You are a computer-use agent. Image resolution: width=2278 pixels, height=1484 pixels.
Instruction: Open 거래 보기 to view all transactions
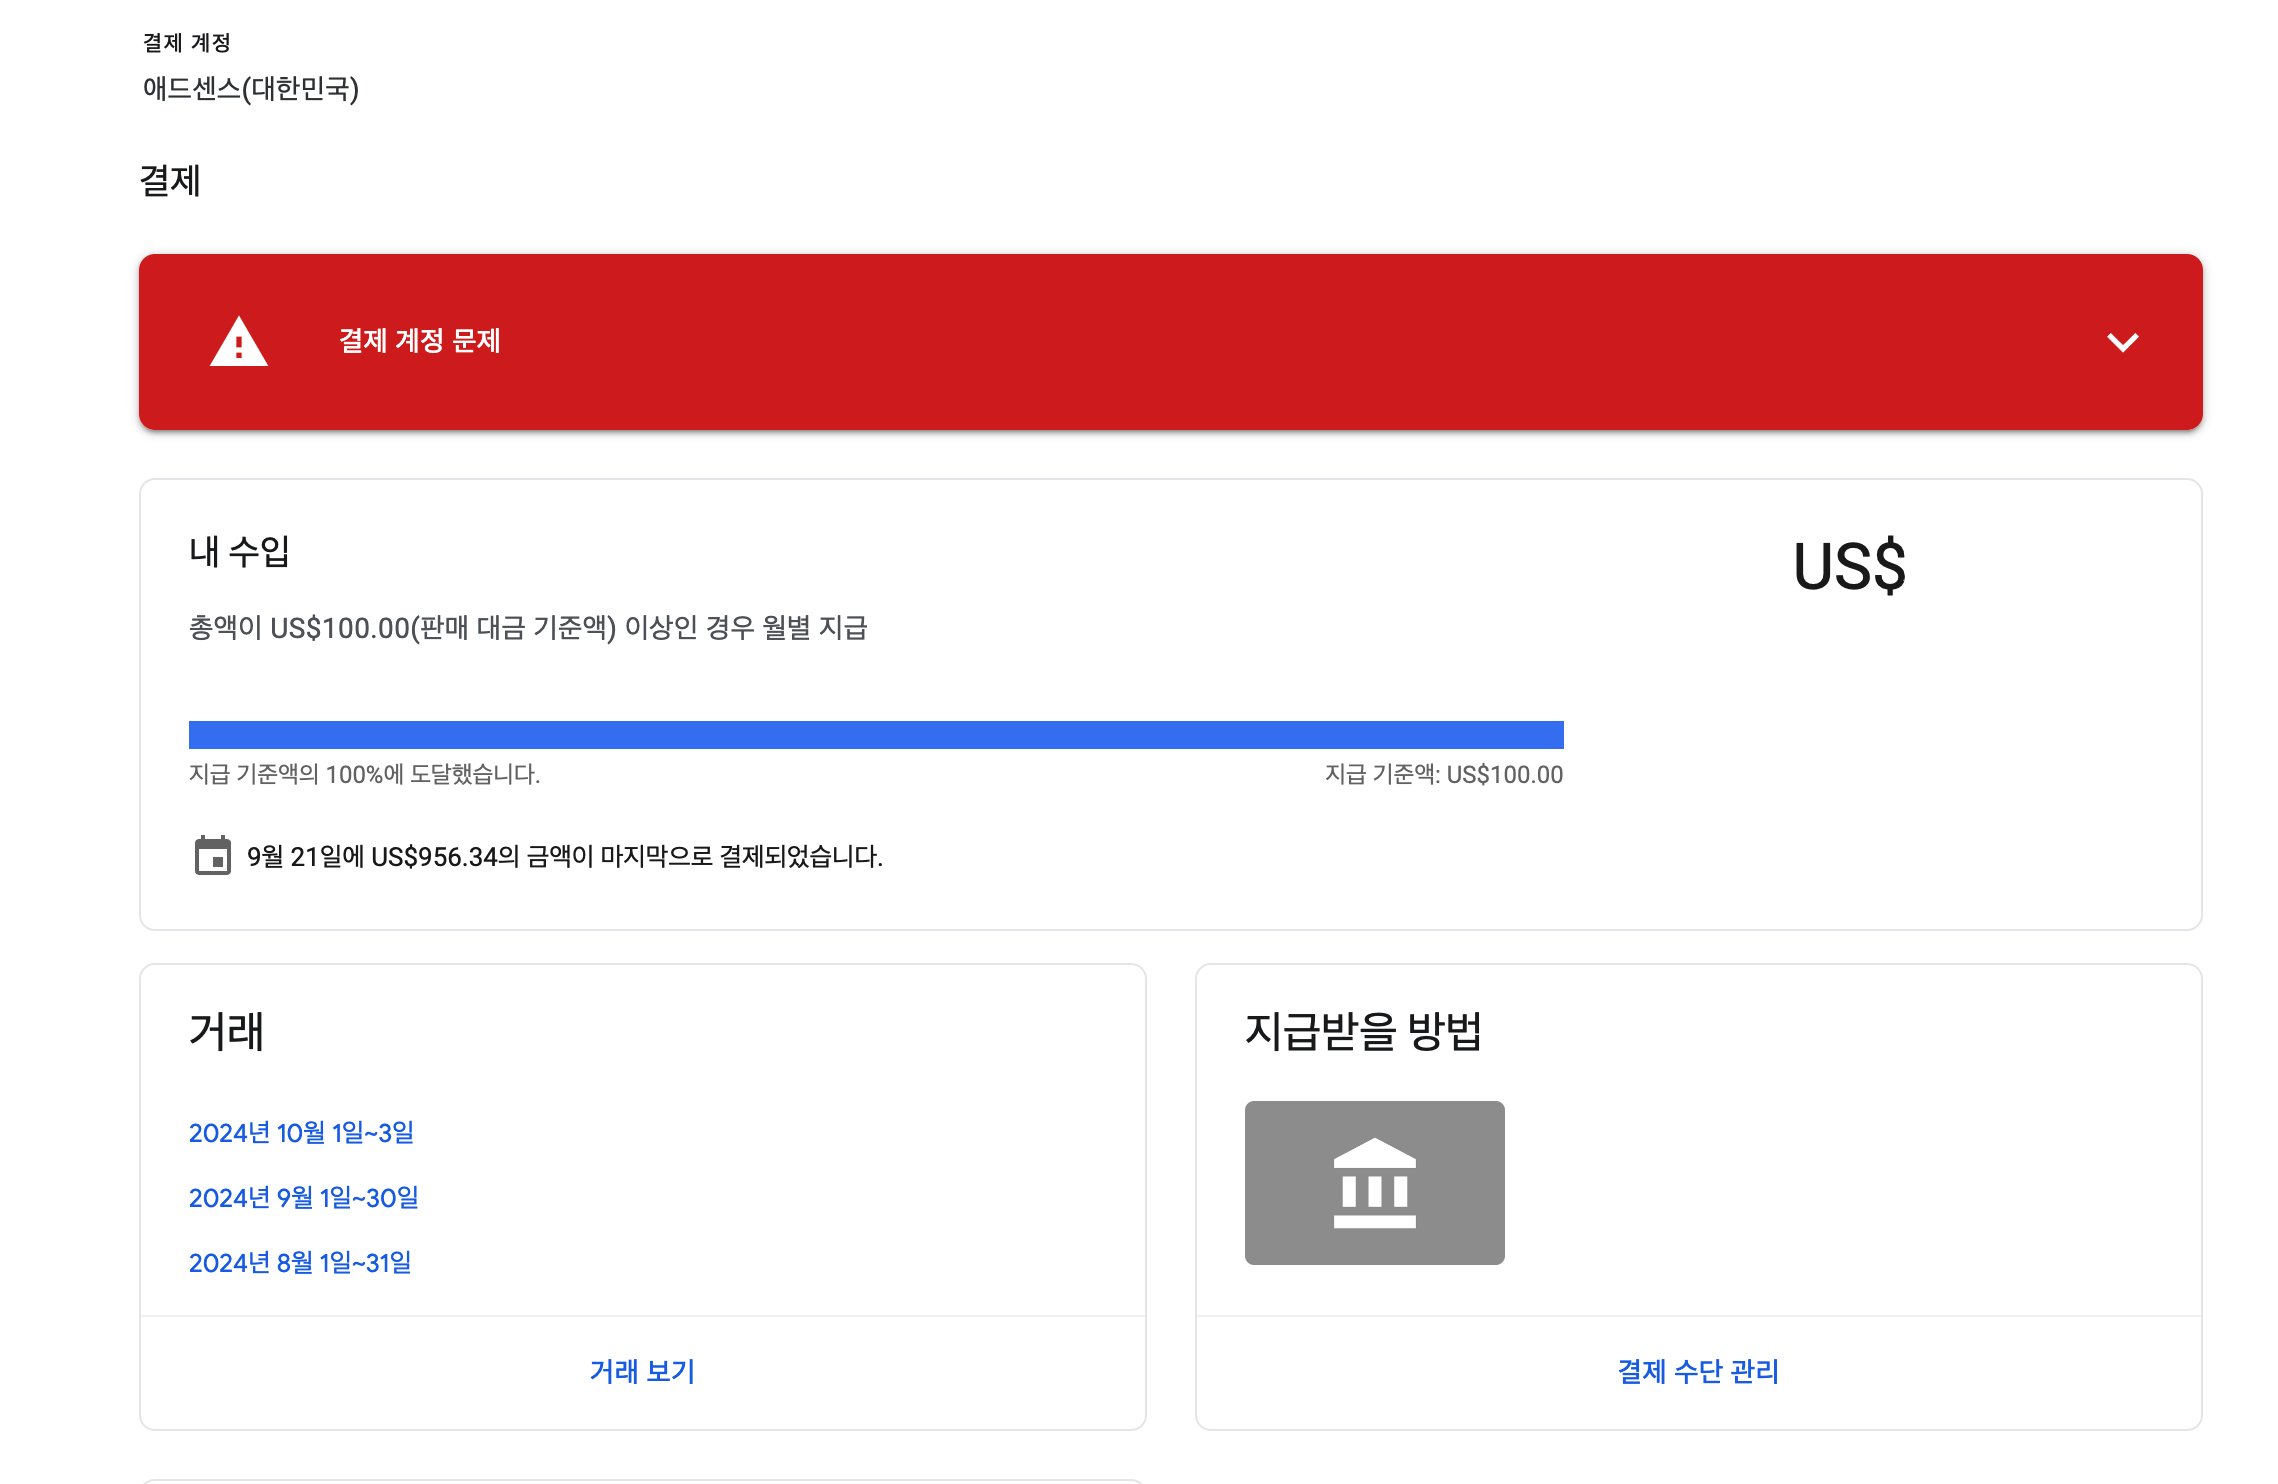click(643, 1371)
